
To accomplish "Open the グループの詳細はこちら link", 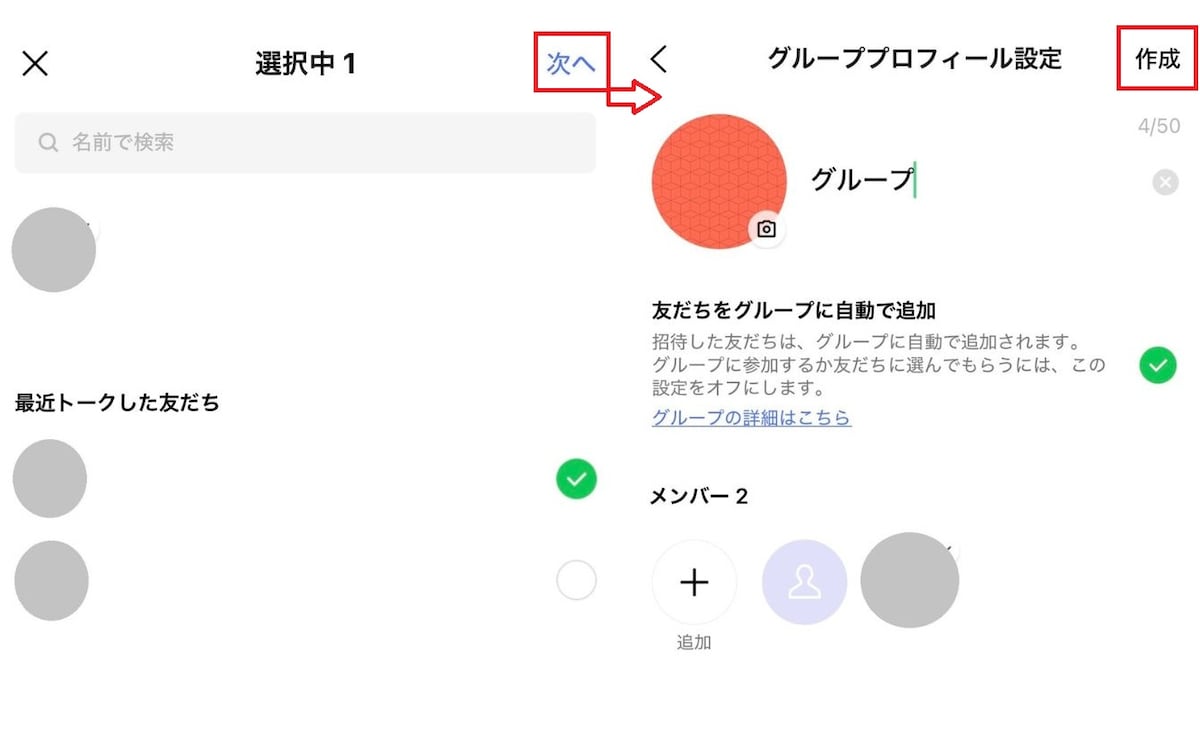I will tap(751, 417).
